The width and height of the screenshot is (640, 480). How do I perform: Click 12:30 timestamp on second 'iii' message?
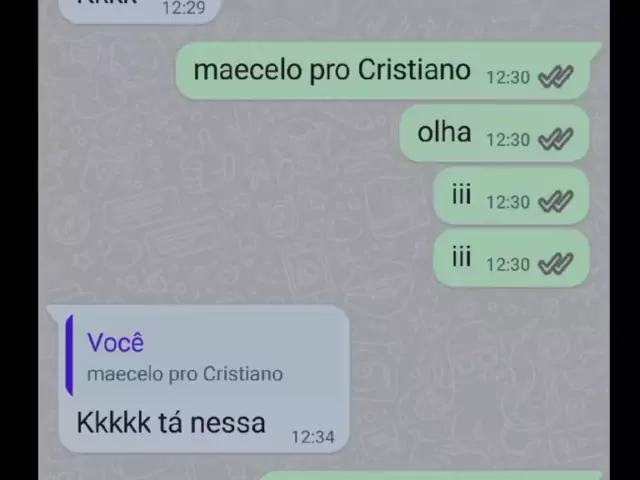(x=508, y=264)
